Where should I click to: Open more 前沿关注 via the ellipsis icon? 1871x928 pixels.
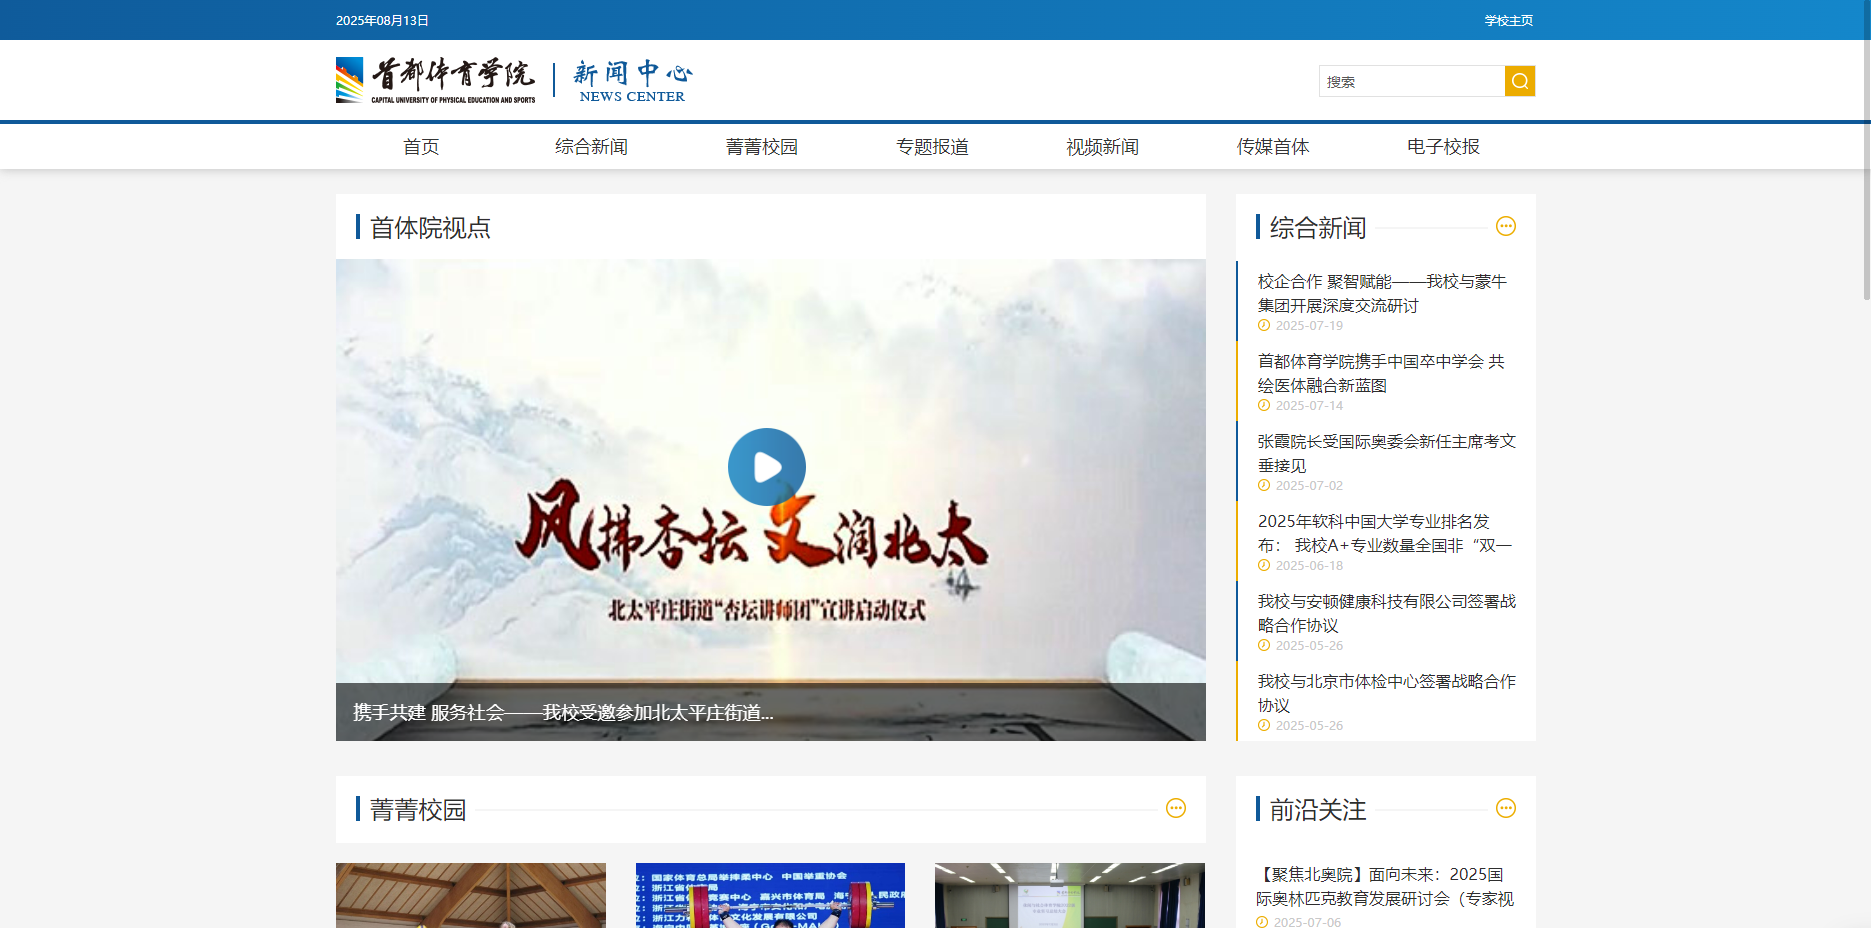[x=1505, y=808]
